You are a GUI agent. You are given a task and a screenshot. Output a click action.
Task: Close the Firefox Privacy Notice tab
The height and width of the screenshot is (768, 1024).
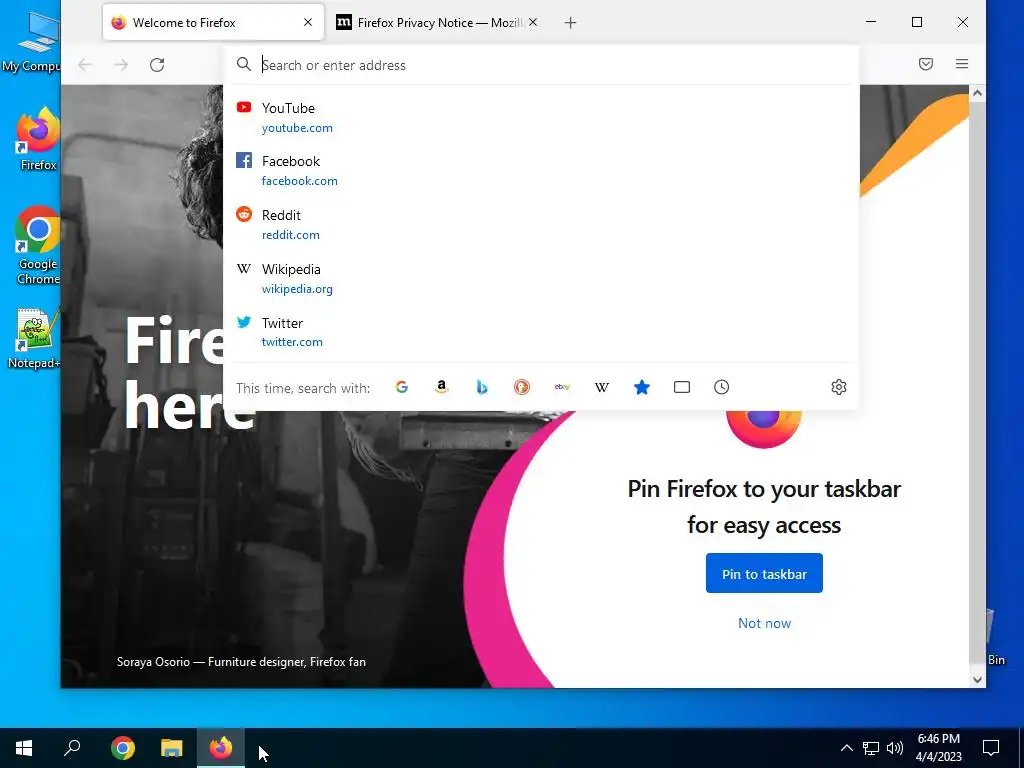point(533,22)
